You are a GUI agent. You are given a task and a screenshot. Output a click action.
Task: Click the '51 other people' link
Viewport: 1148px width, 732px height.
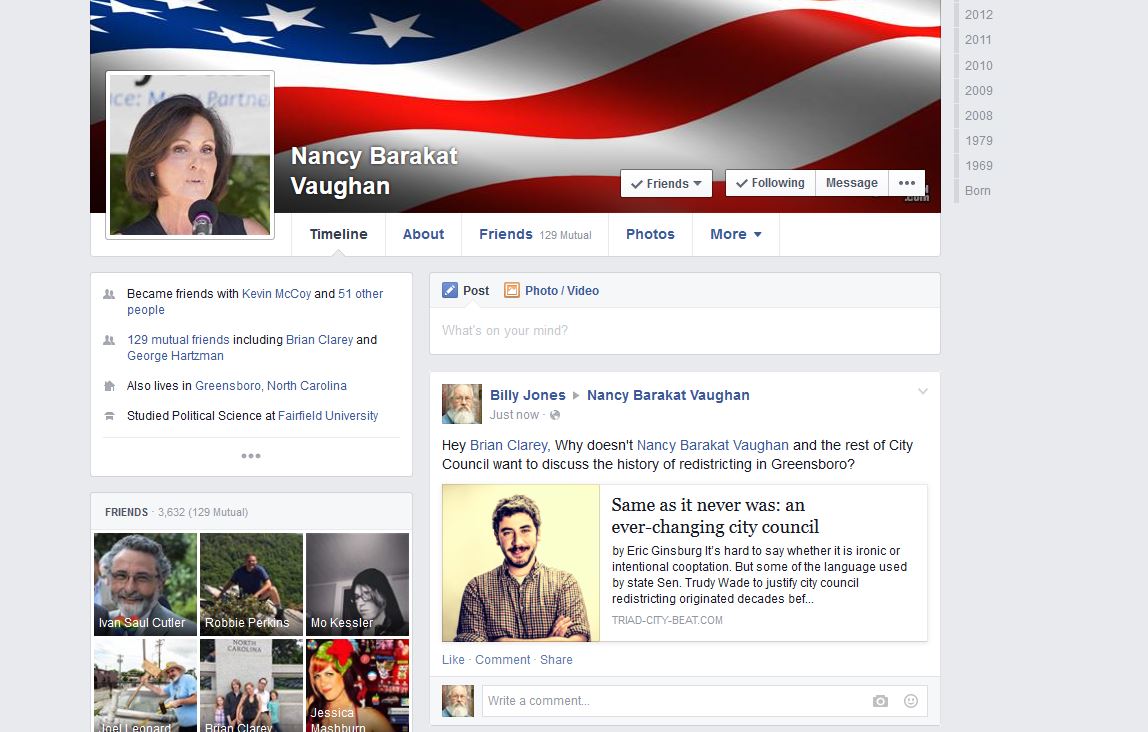click(x=255, y=302)
